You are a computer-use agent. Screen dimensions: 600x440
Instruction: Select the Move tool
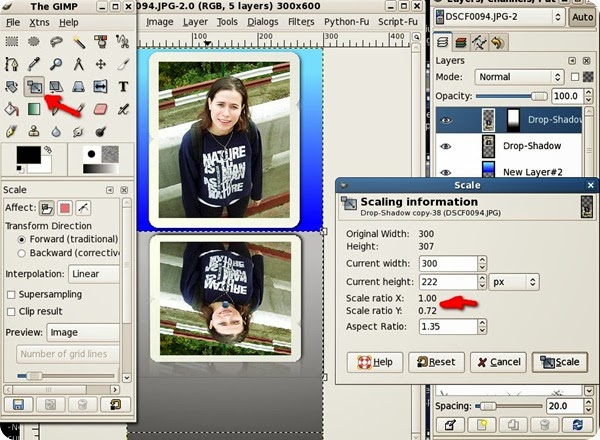pos(101,64)
